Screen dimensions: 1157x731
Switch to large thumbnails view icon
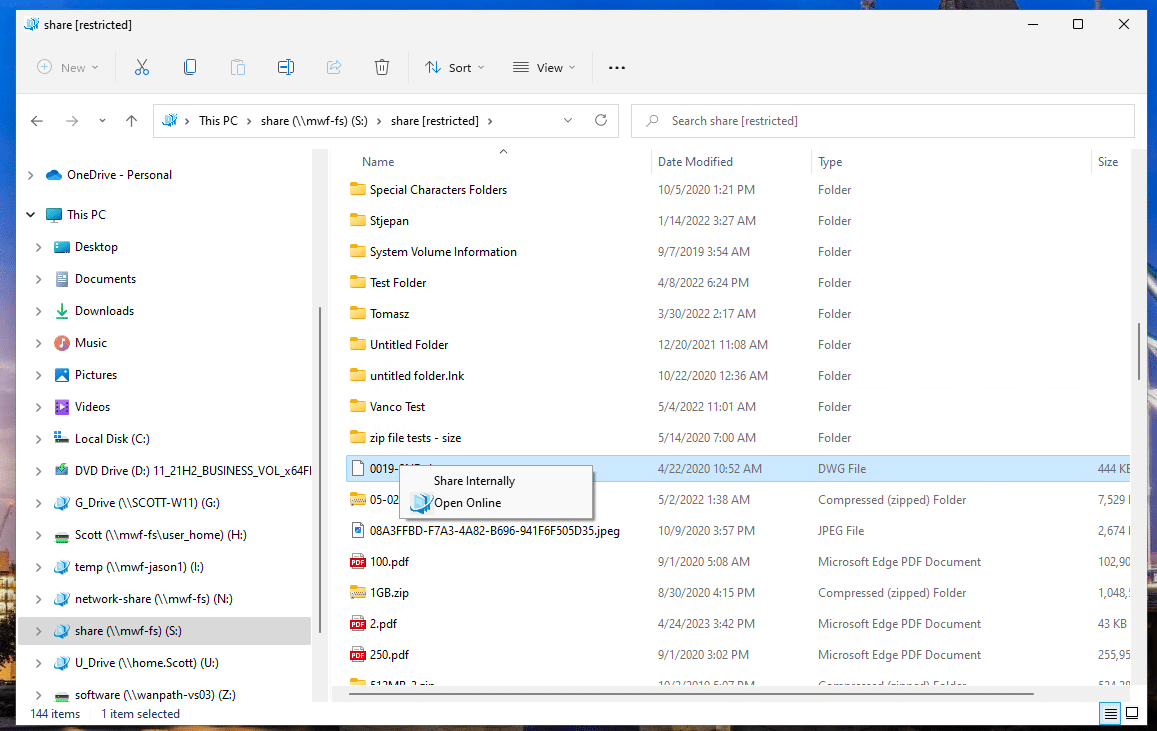pyautogui.click(x=1132, y=713)
